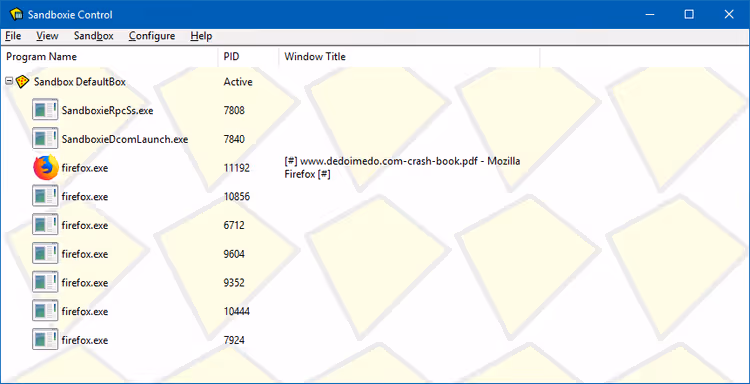Viewport: 750px width, 384px height.
Task: Click the icon of firefox.exe PID 9352
Action: 45,282
